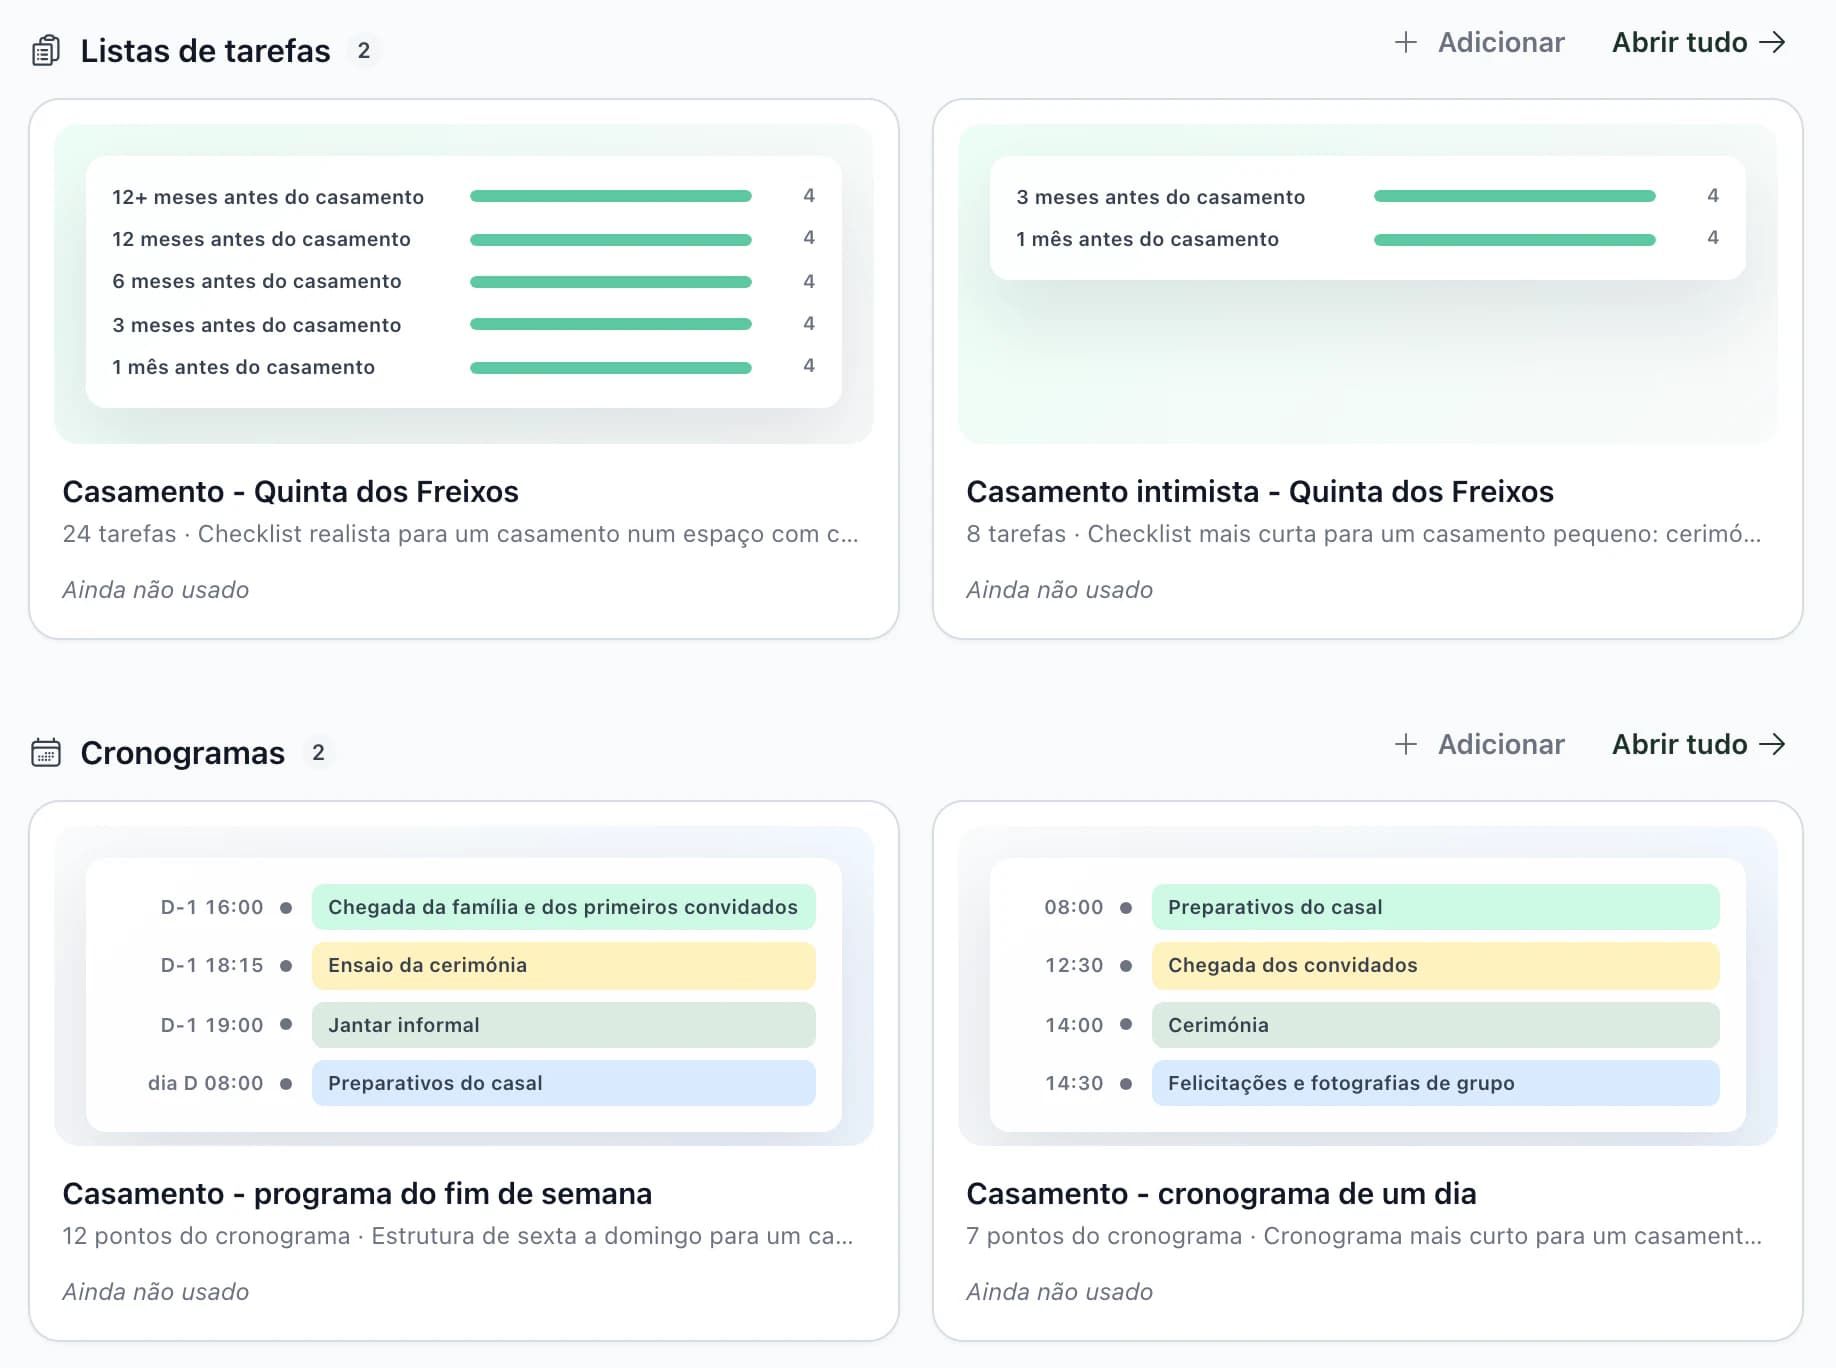The image size is (1836, 1368).
Task: Open all schedules with Abrir tudo
Action: [1698, 744]
